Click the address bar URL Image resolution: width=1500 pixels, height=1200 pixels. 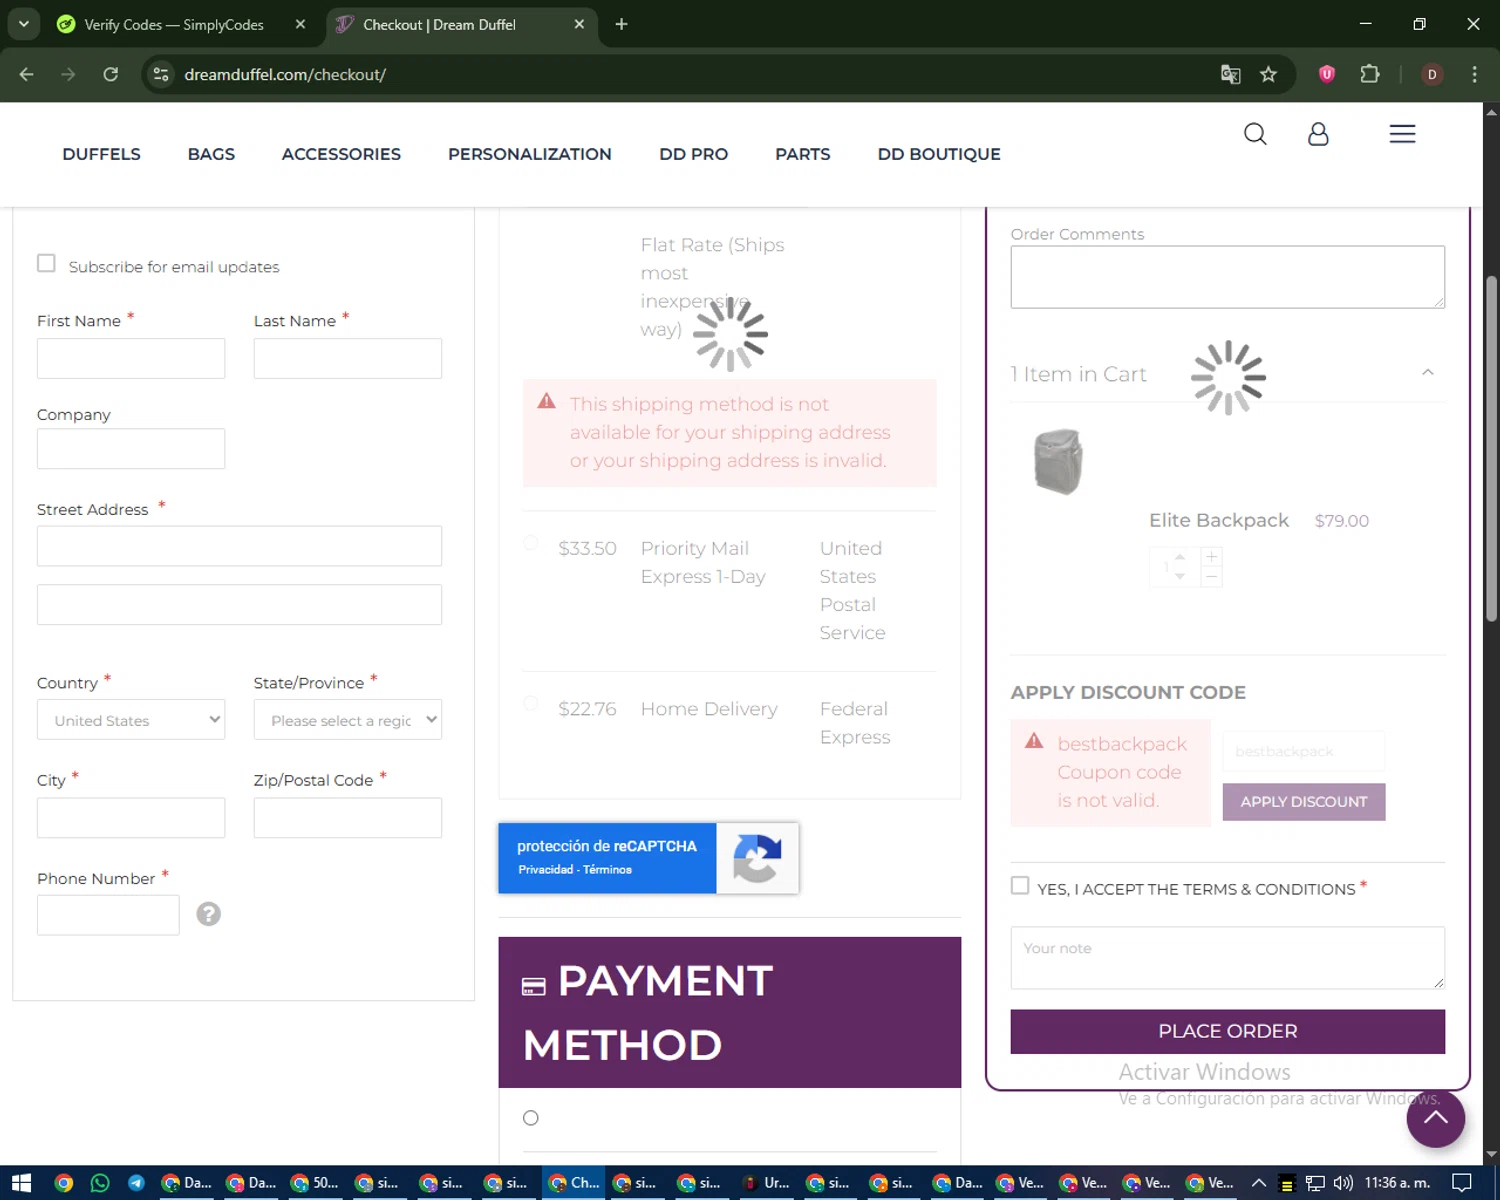tap(285, 74)
